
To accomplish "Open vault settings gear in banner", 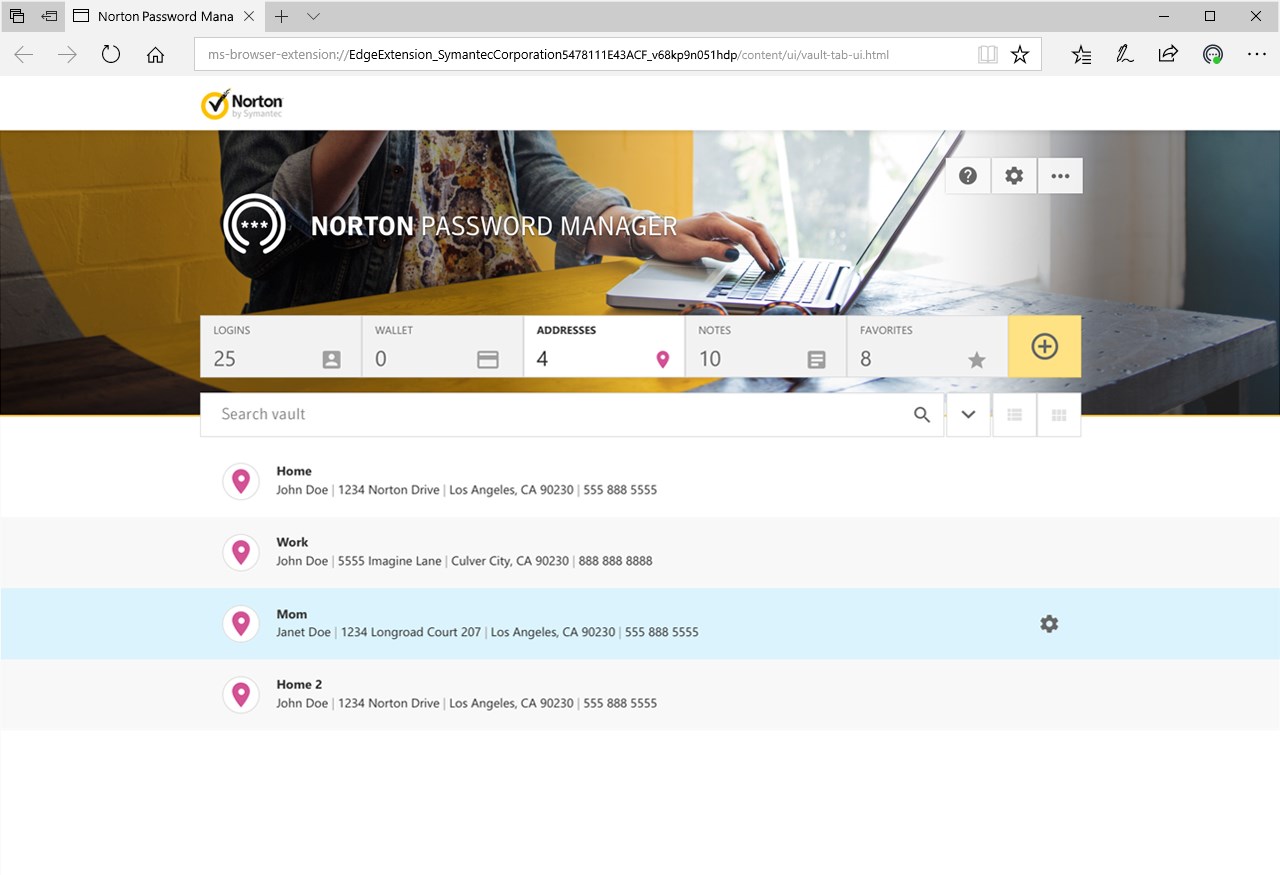I will click(x=1014, y=176).
